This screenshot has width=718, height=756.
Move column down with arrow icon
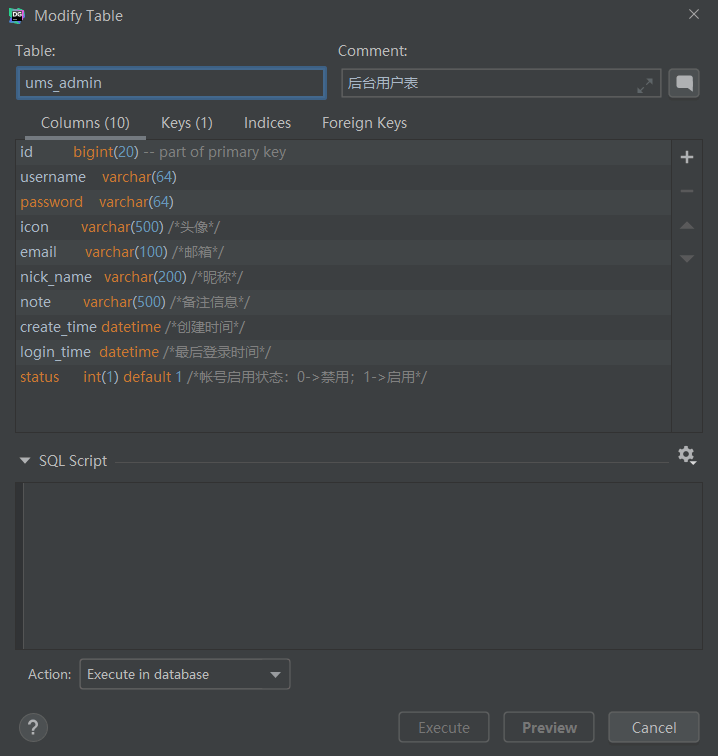687,258
